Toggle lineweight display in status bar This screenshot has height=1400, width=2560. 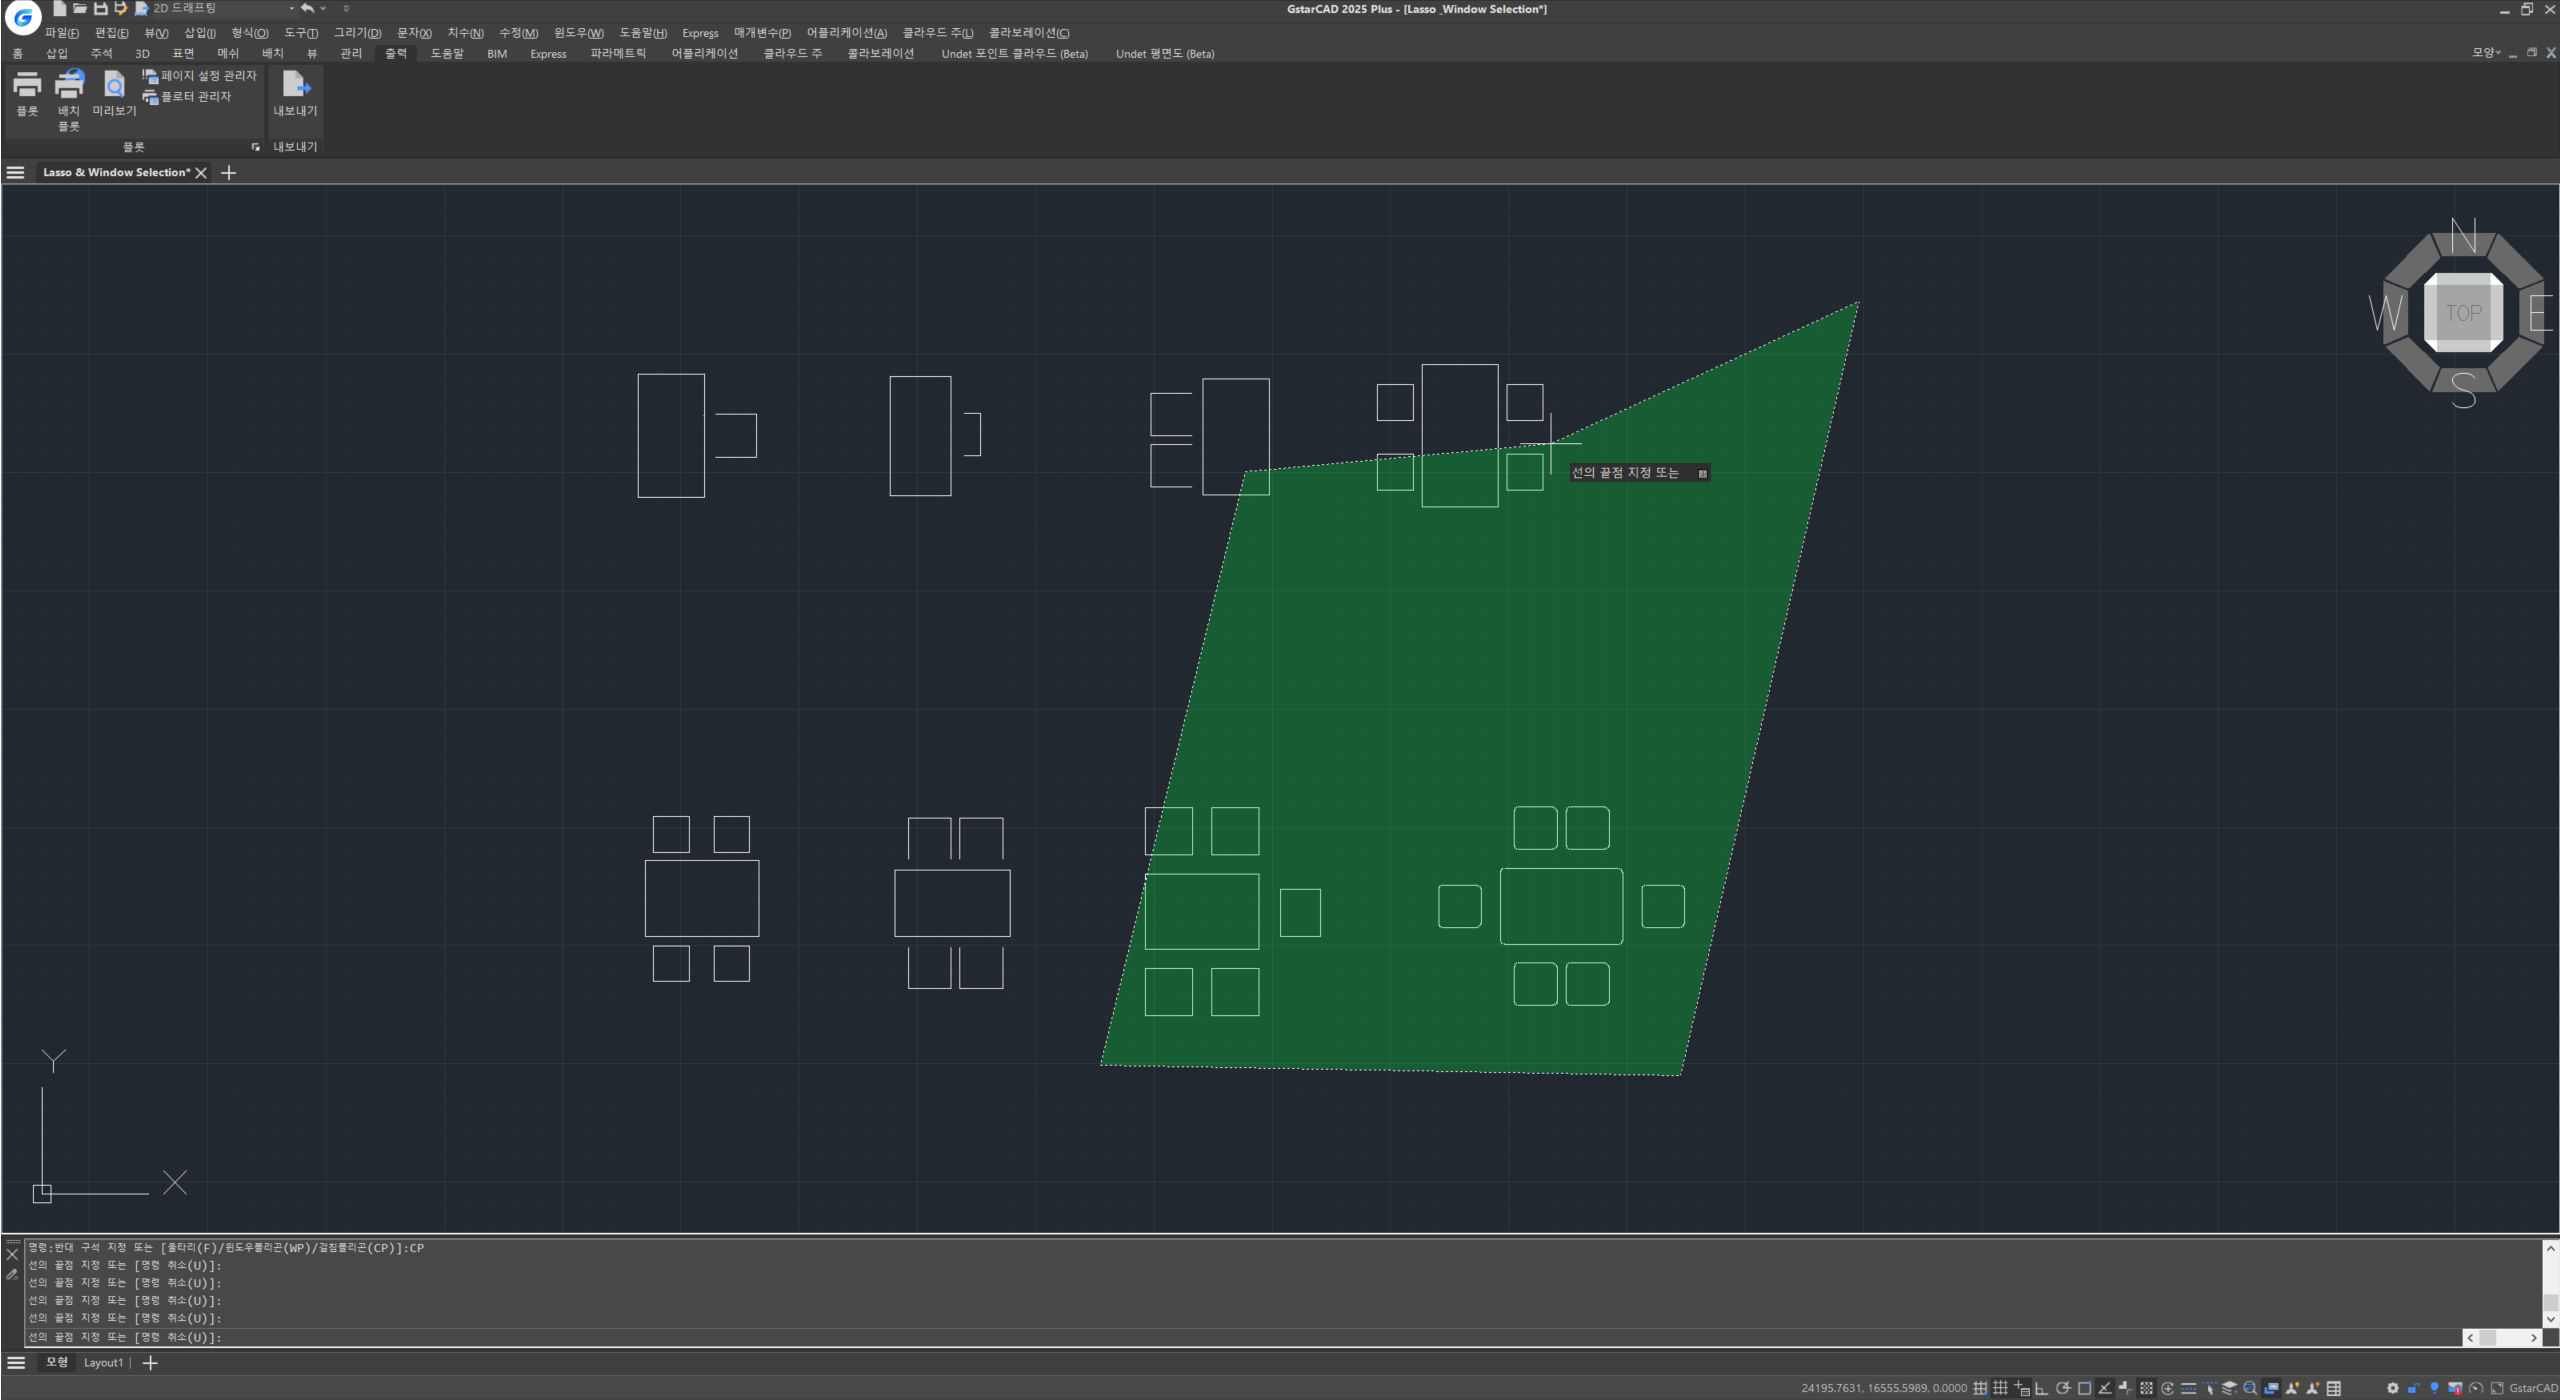tap(2125, 1388)
